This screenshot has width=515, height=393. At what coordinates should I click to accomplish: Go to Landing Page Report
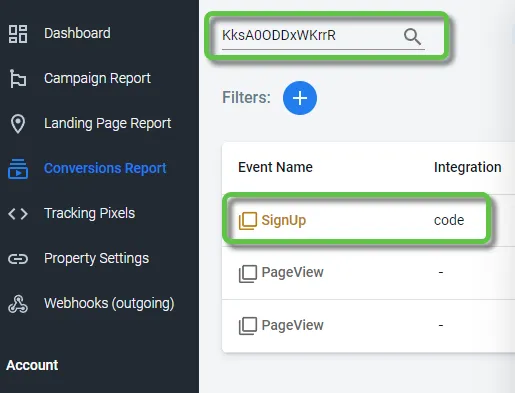point(107,123)
